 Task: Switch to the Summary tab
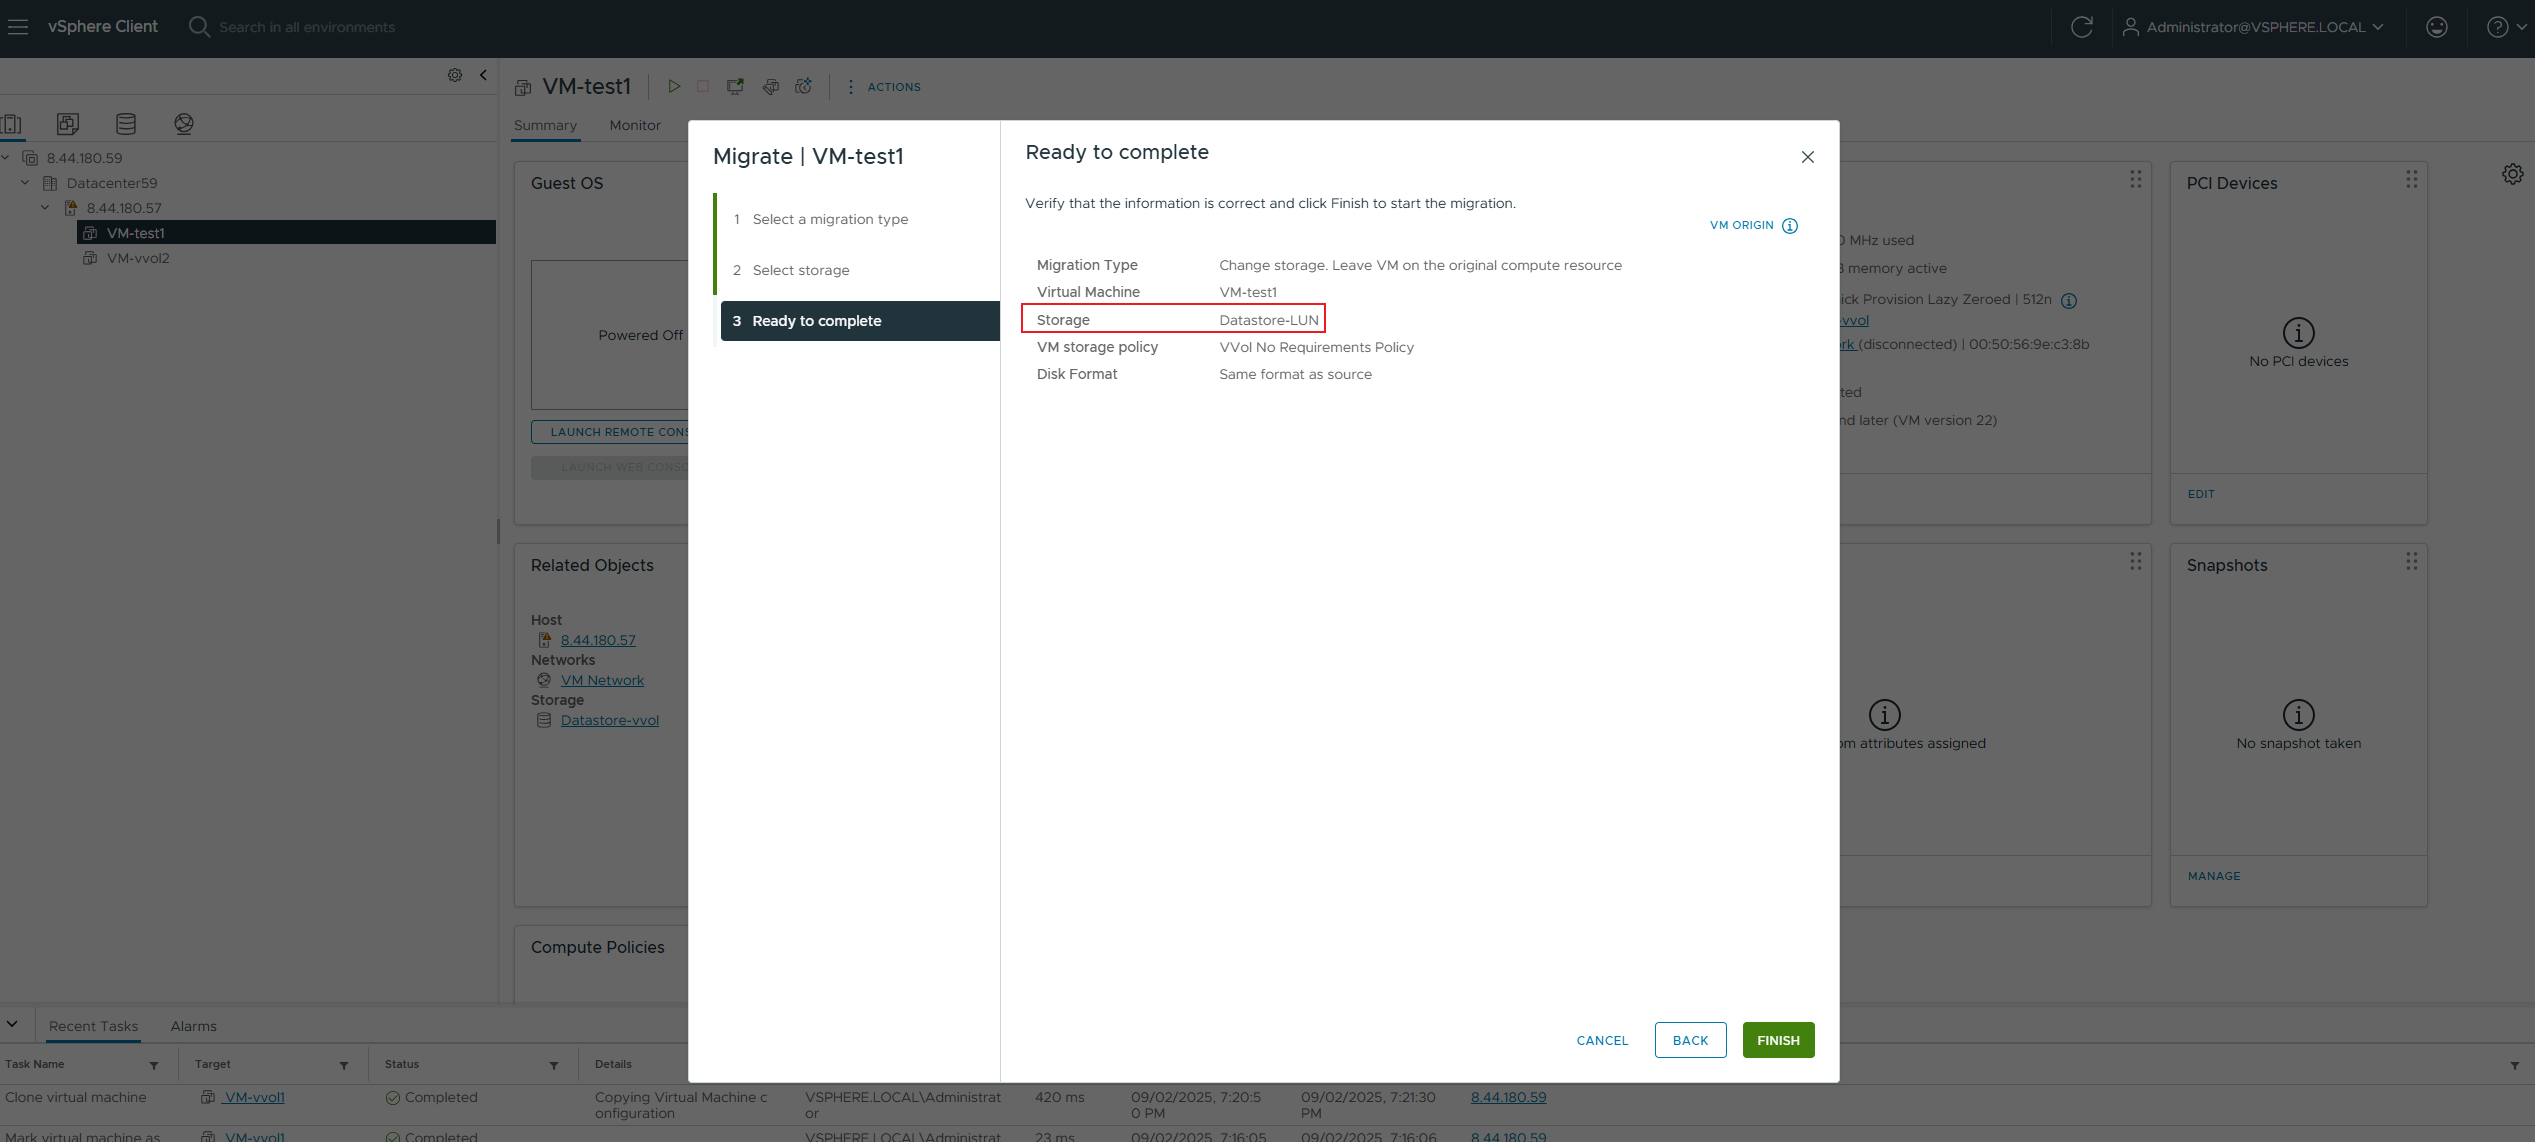click(x=545, y=125)
